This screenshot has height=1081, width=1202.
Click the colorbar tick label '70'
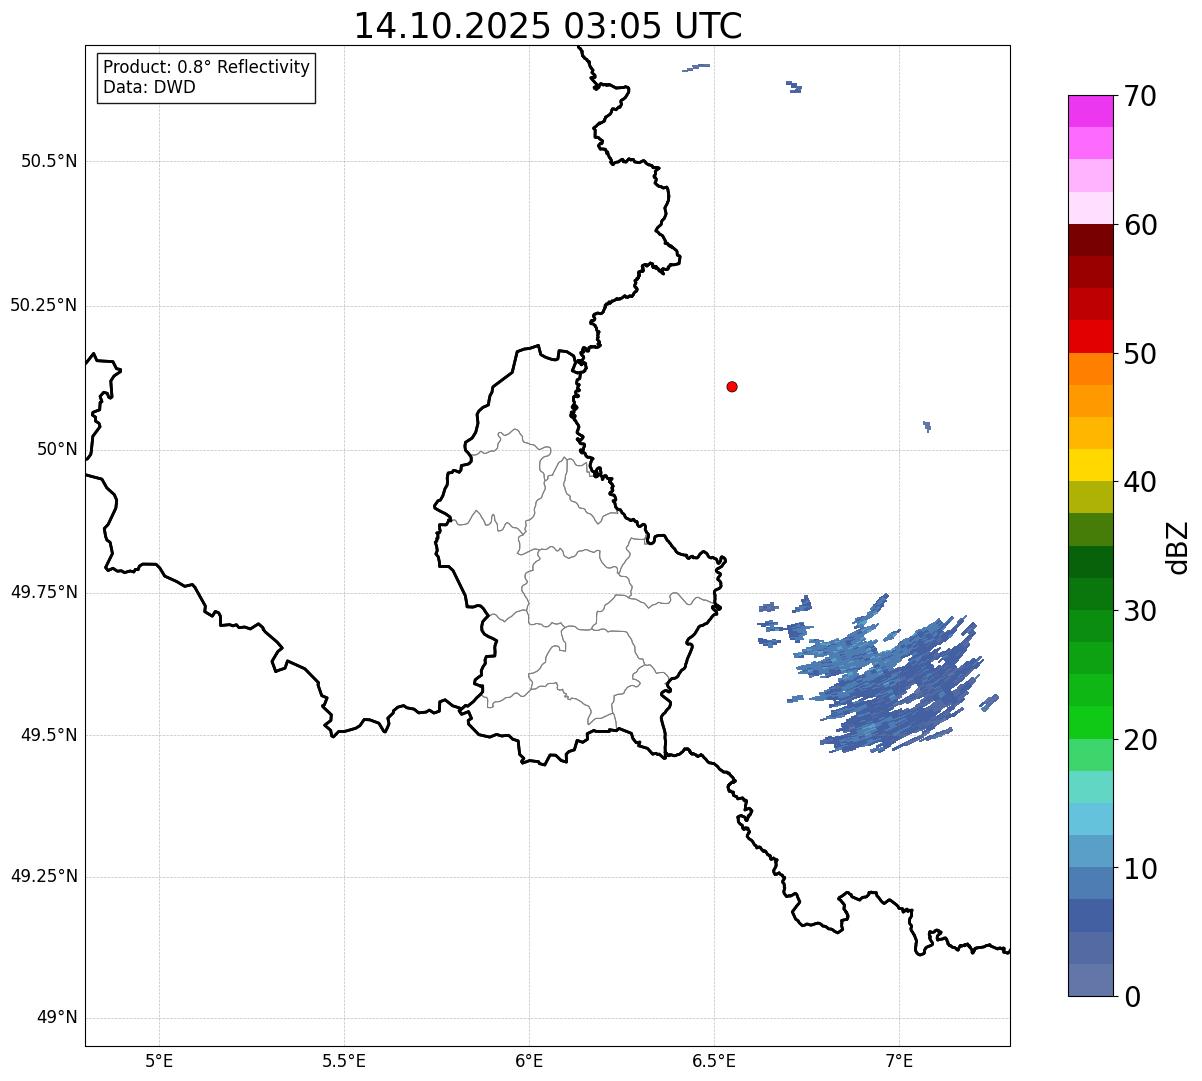coord(1139,96)
